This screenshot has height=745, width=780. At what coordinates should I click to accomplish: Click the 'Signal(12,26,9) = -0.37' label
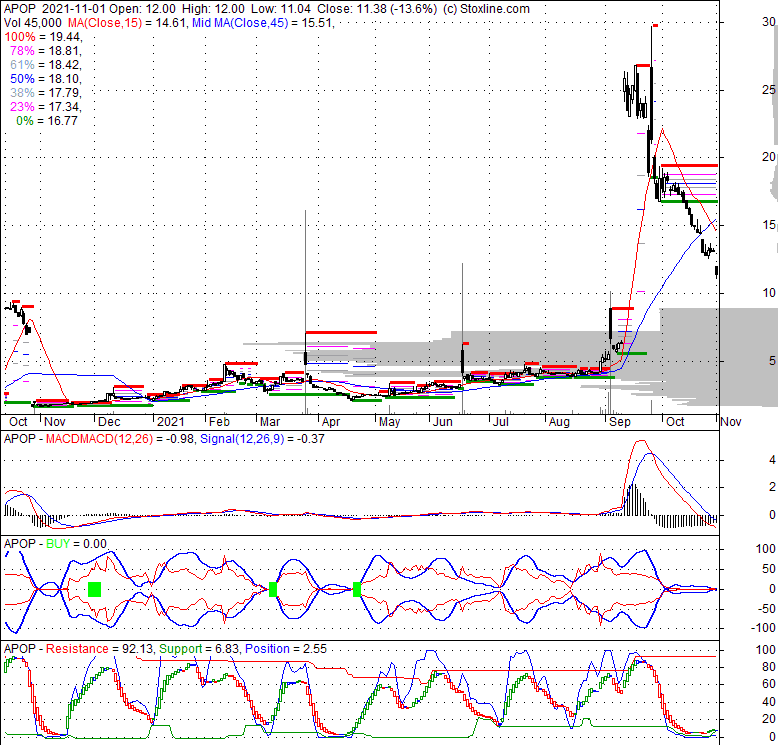[x=262, y=439]
